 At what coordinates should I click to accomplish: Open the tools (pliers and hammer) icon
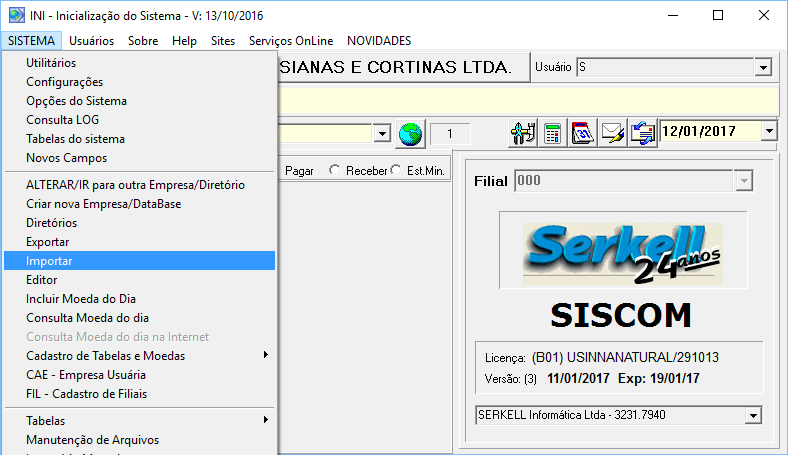click(x=523, y=133)
